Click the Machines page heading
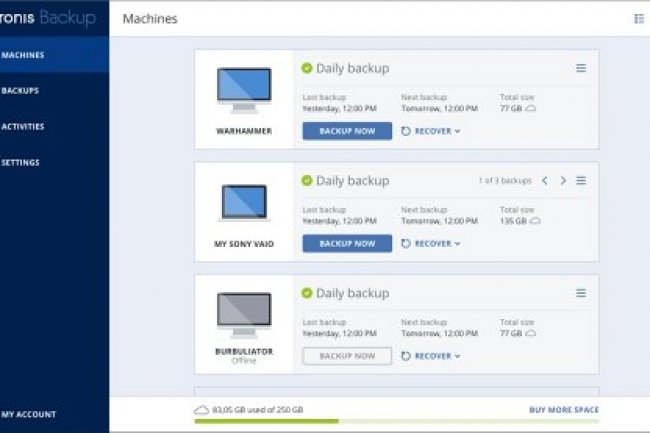This screenshot has height=433, width=650. point(150,19)
